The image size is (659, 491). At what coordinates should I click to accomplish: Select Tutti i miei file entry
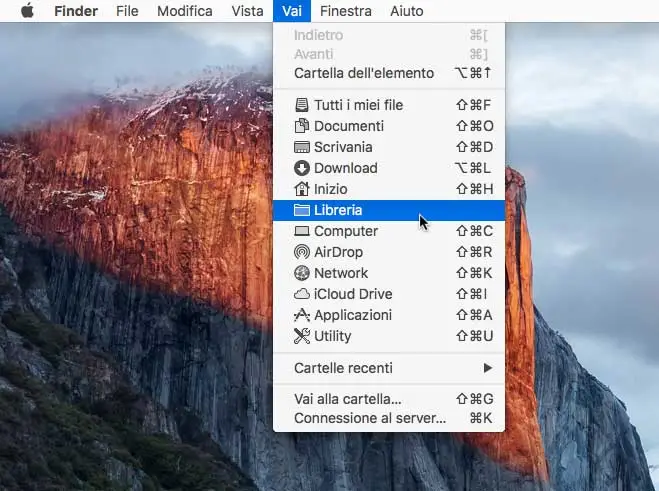click(389, 105)
